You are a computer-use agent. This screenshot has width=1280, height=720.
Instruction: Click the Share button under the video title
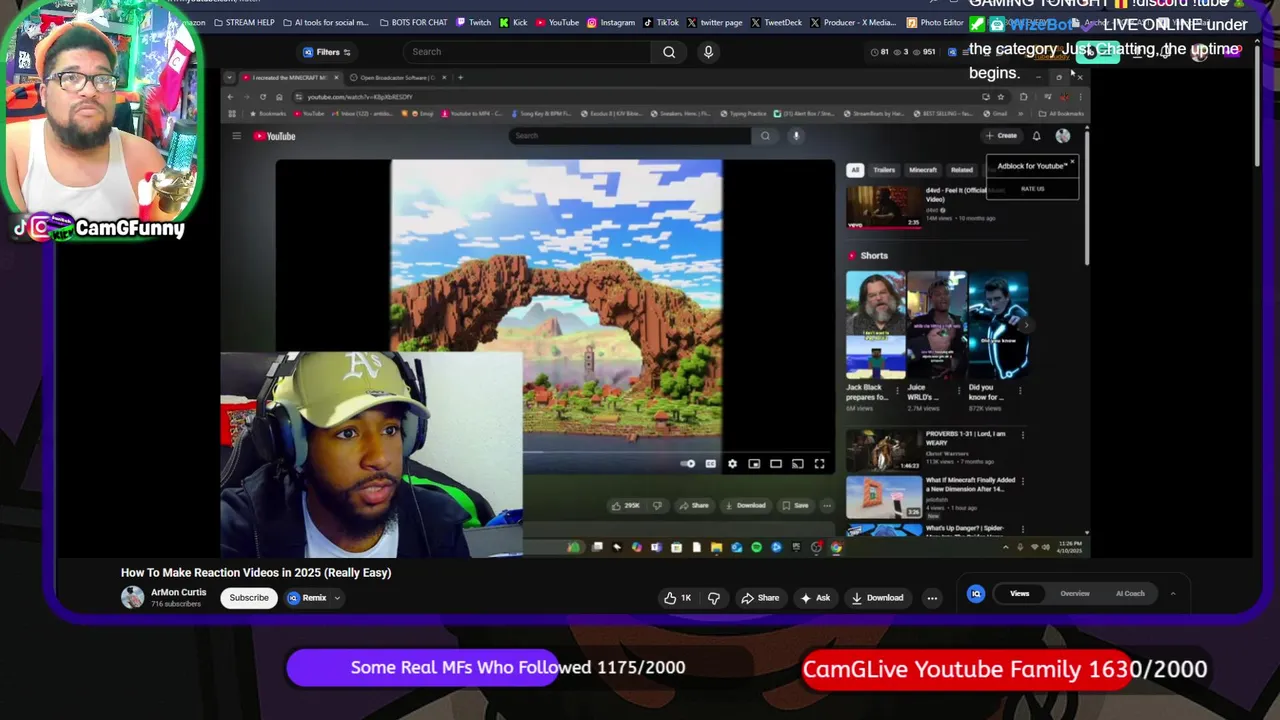pos(760,598)
